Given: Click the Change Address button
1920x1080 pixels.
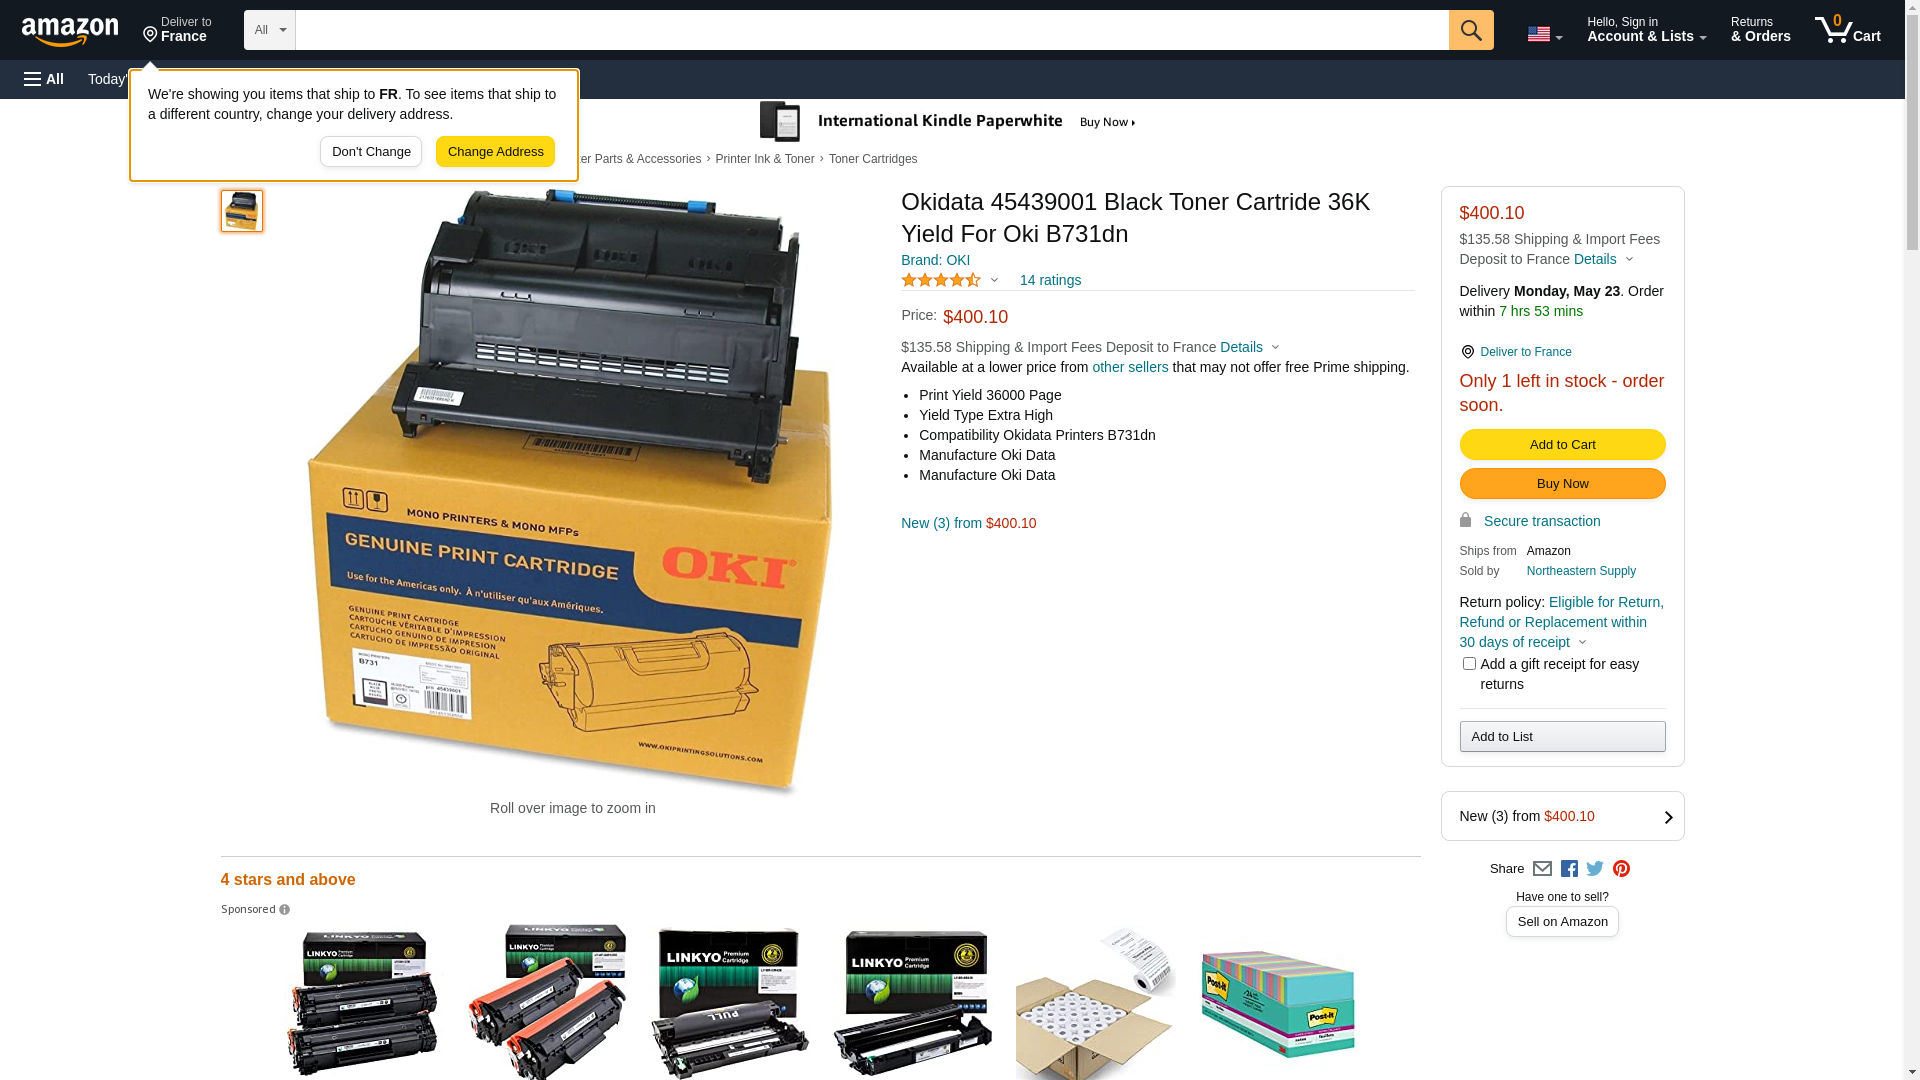Looking at the screenshot, I should click(495, 152).
